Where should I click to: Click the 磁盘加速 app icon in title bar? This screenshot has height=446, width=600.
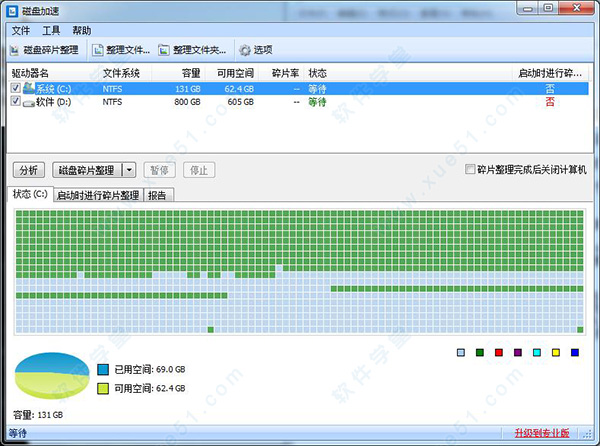click(x=12, y=11)
